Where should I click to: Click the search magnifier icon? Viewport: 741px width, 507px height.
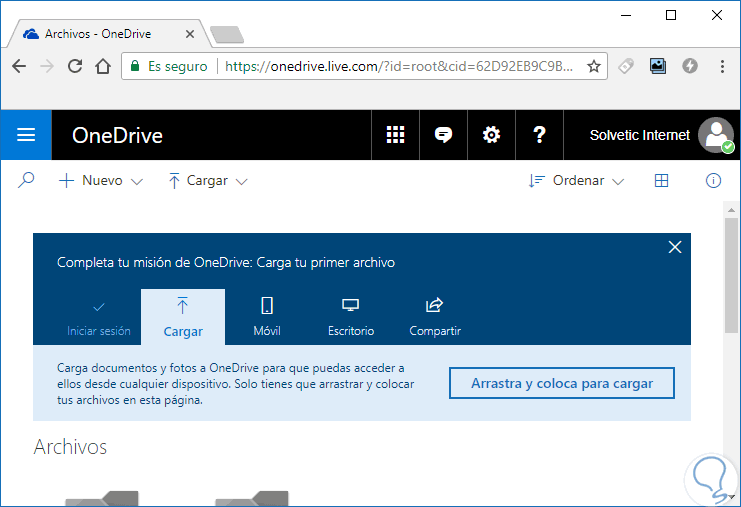coord(26,180)
